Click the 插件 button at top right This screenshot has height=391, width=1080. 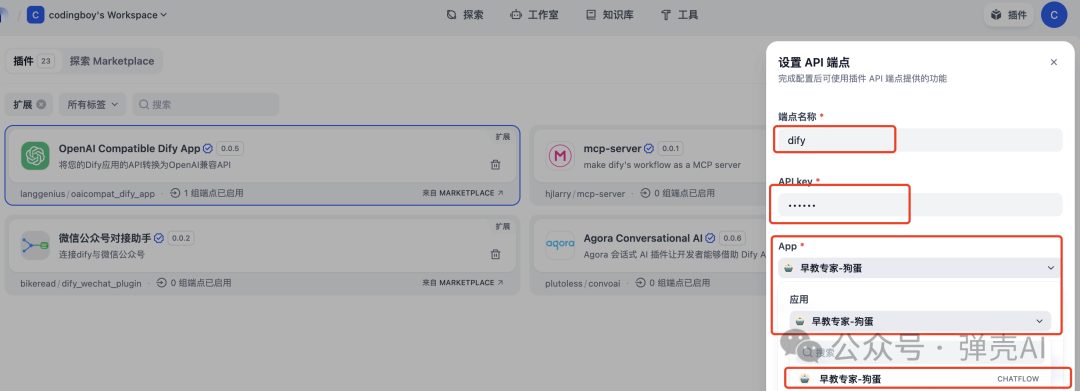point(1008,14)
